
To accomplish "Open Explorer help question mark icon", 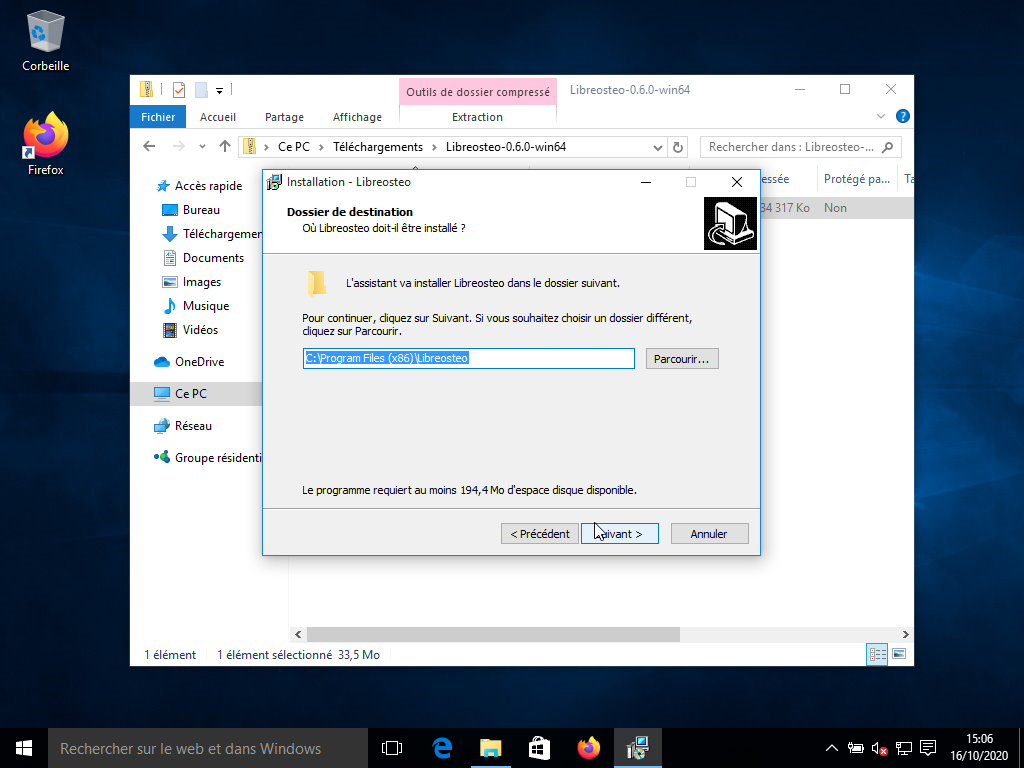I will point(903,117).
